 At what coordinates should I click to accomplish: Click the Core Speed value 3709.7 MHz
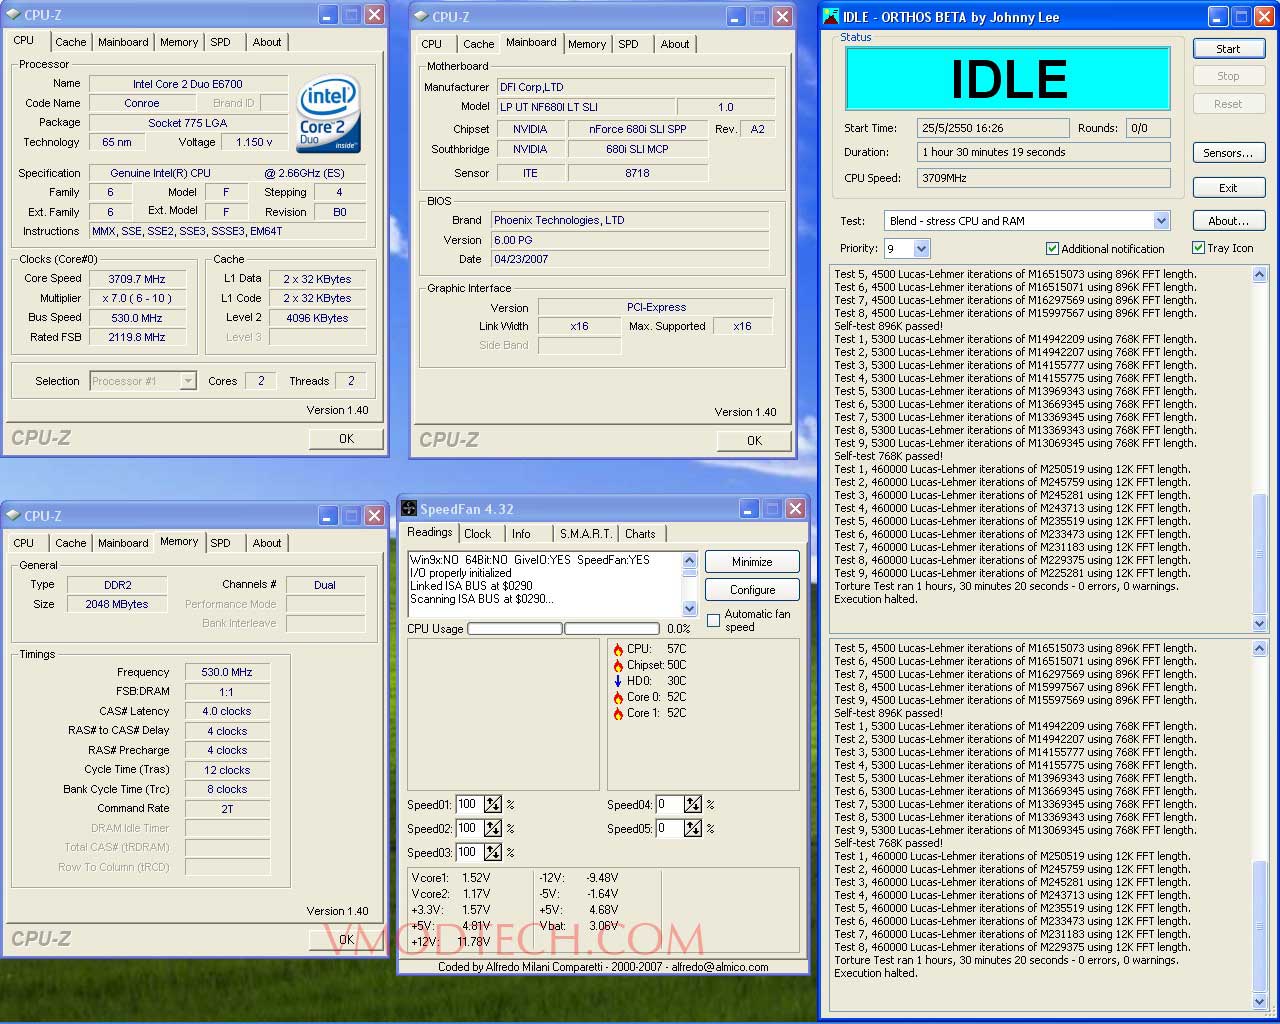point(137,279)
